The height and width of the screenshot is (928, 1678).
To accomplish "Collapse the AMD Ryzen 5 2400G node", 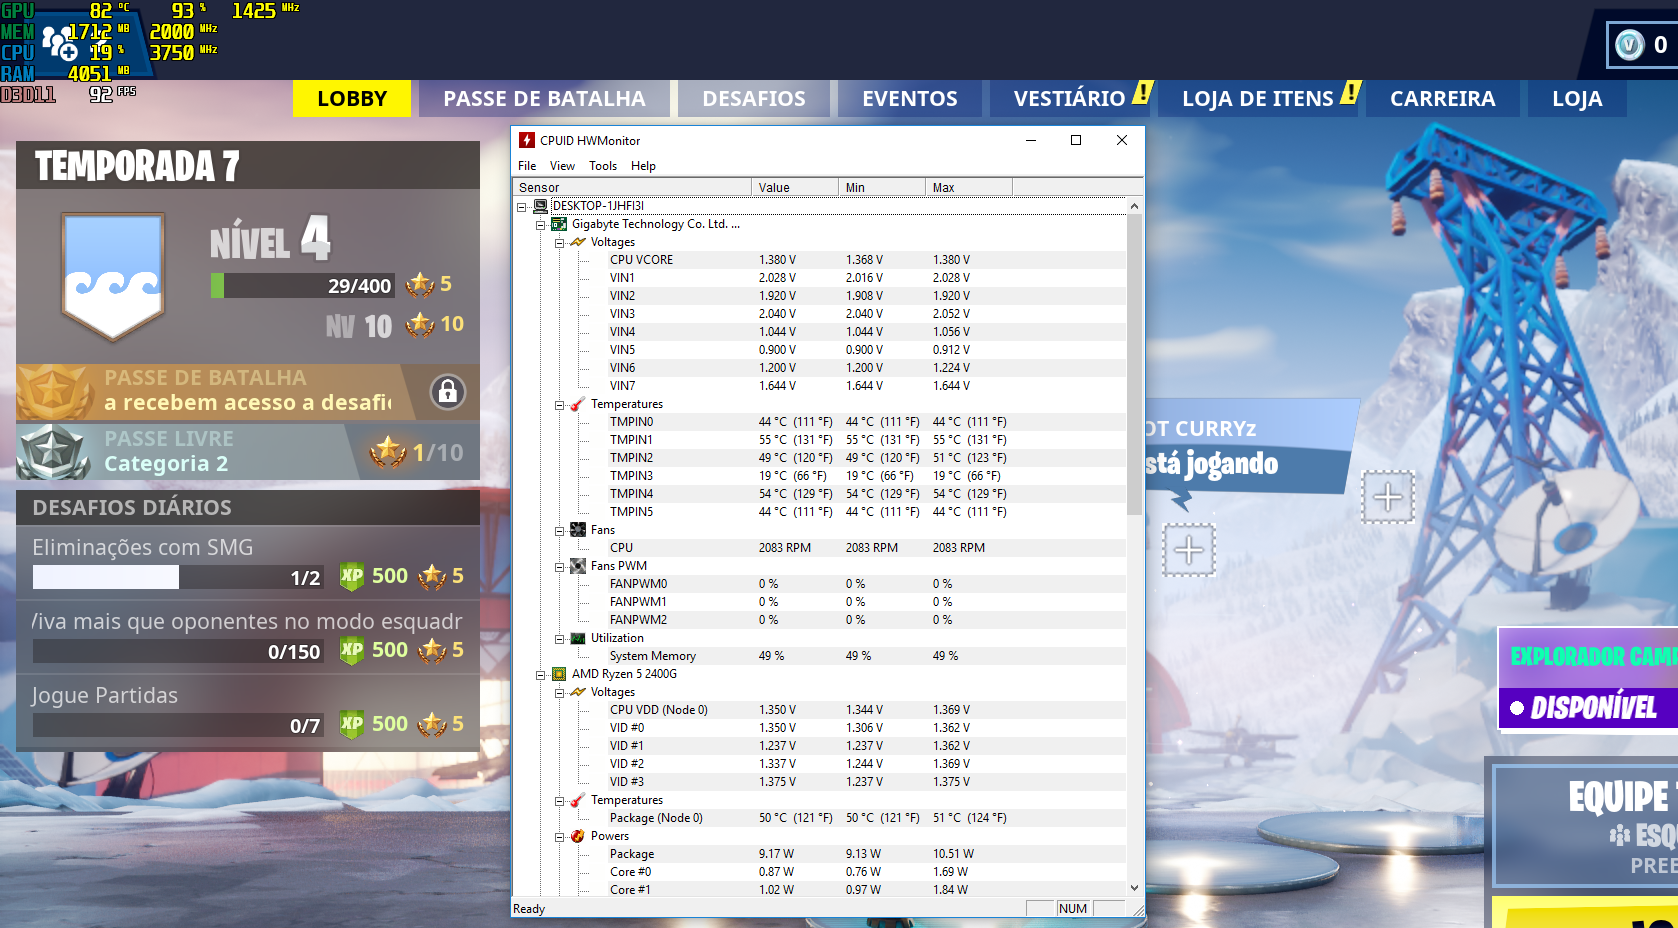I will 541,675.
